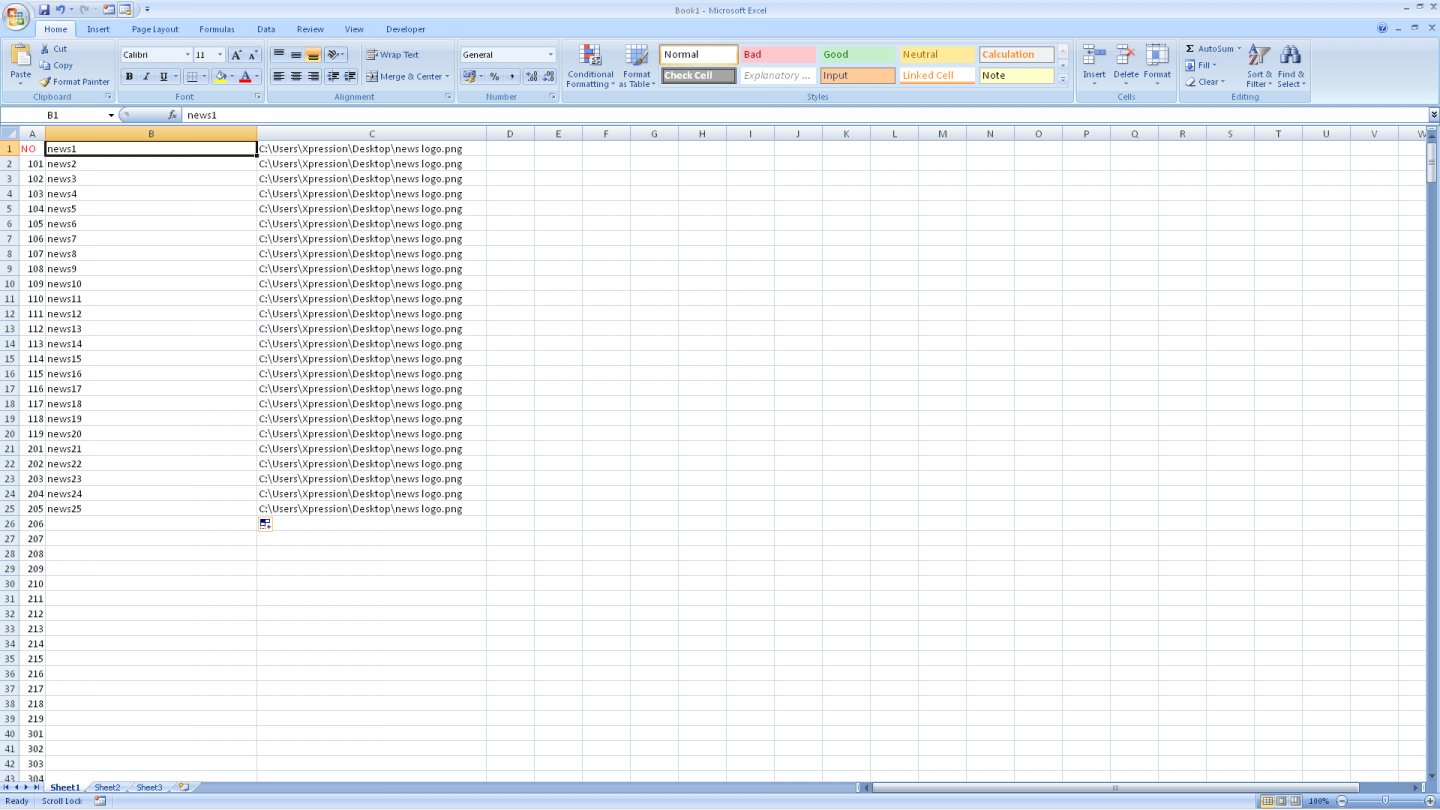Align text to top of cell
Screen dimensions: 1440x810
(279, 55)
